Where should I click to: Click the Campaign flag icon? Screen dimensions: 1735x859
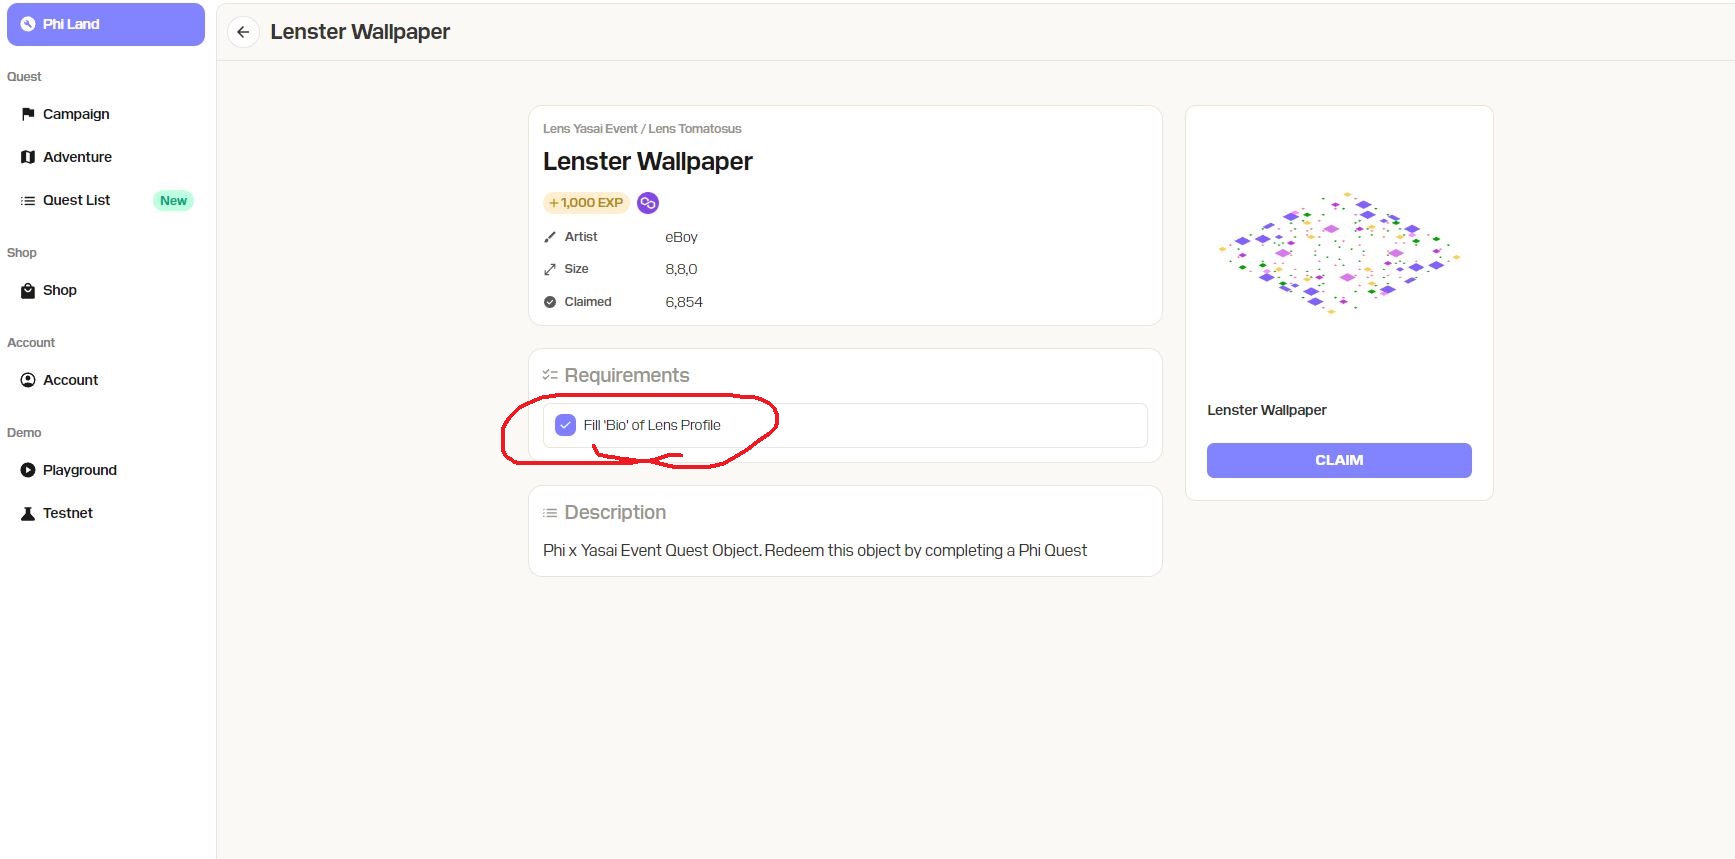28,114
